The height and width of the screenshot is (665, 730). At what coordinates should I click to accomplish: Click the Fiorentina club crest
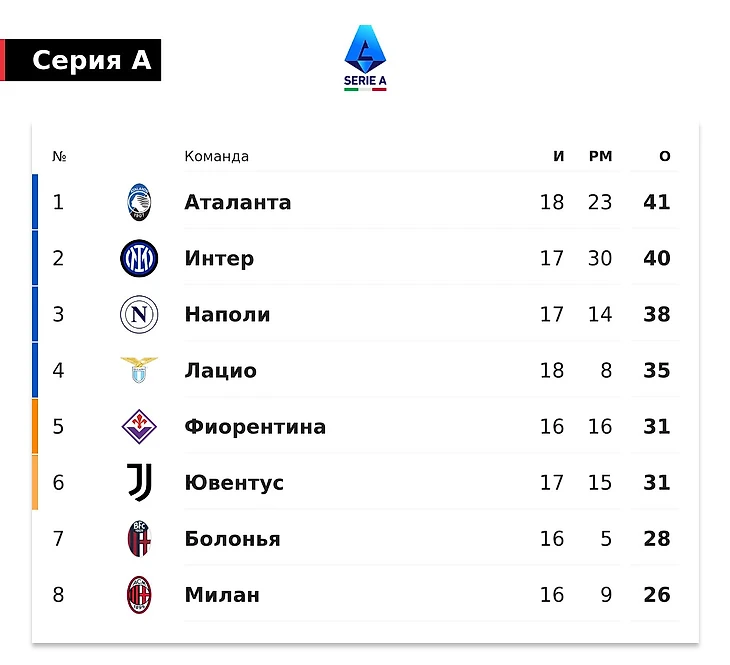click(139, 427)
